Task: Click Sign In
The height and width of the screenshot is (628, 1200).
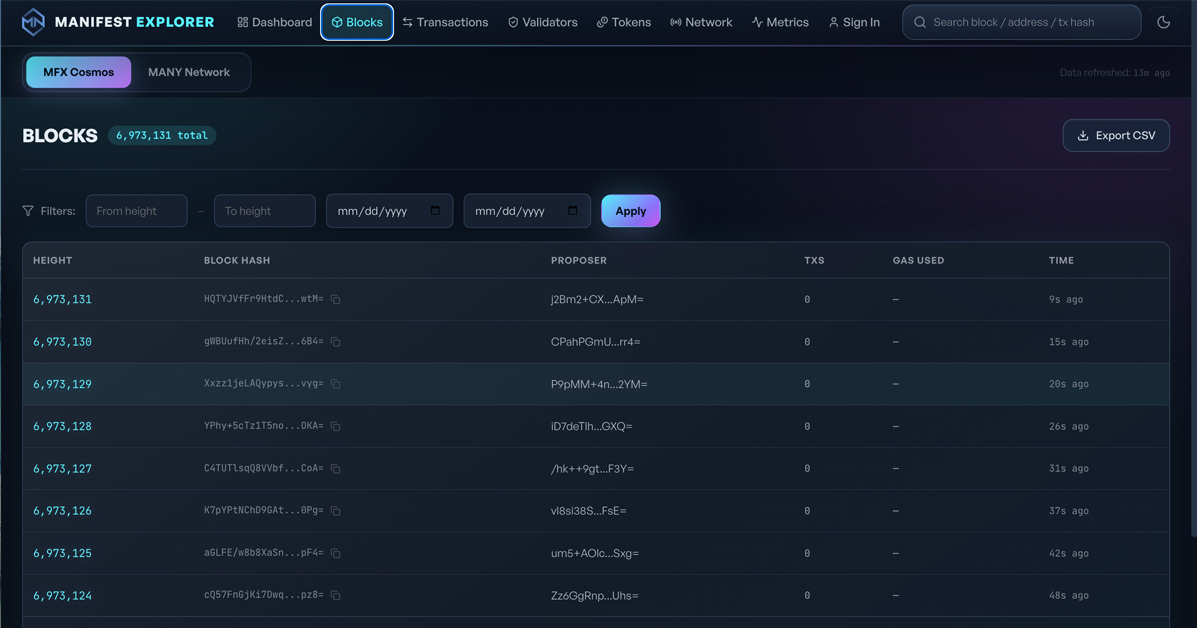Action: coord(854,22)
